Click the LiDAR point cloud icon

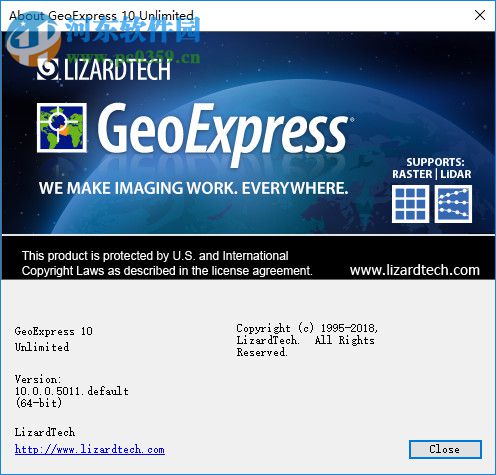coord(453,204)
